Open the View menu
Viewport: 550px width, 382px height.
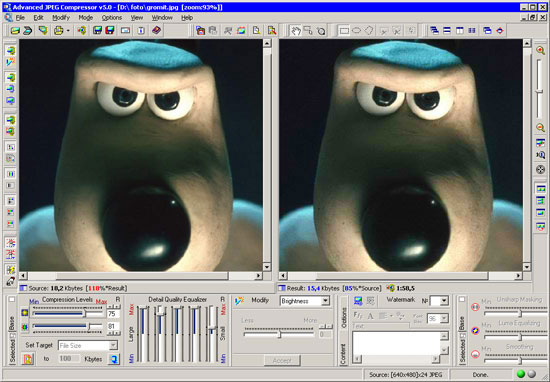pos(137,18)
